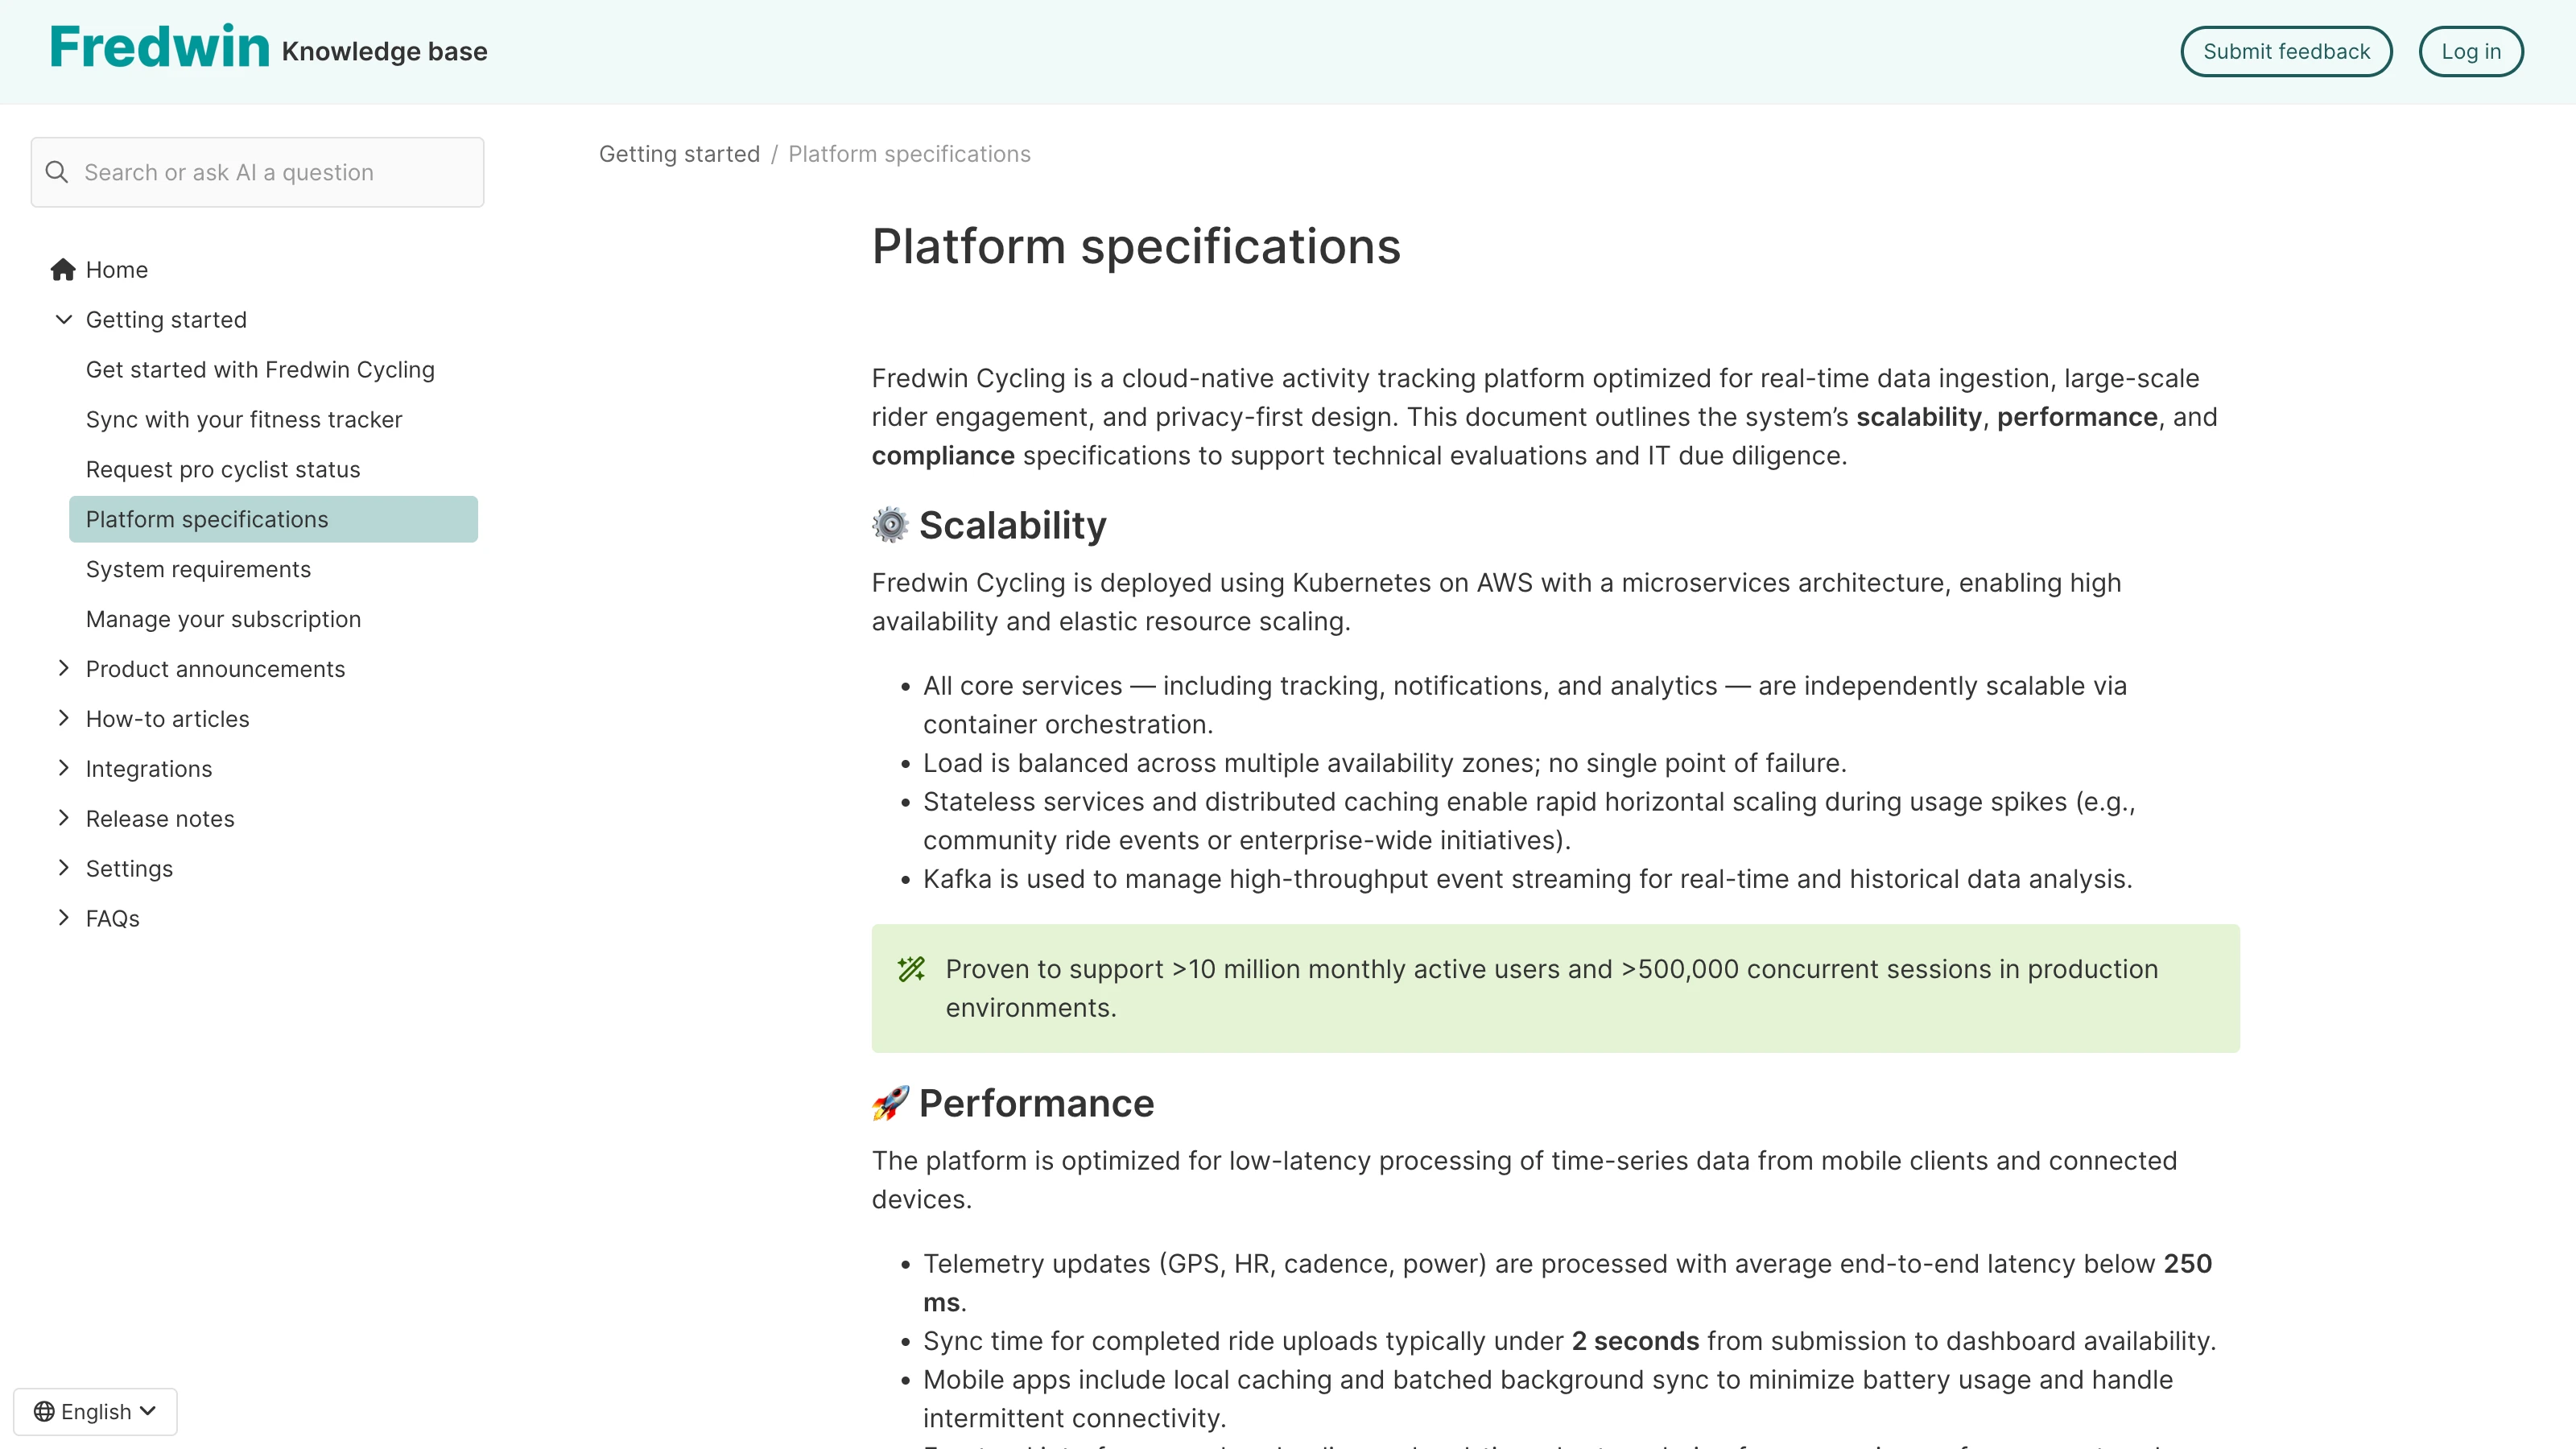Click the Submit feedback button
Image resolution: width=2576 pixels, height=1449 pixels.
point(2285,52)
